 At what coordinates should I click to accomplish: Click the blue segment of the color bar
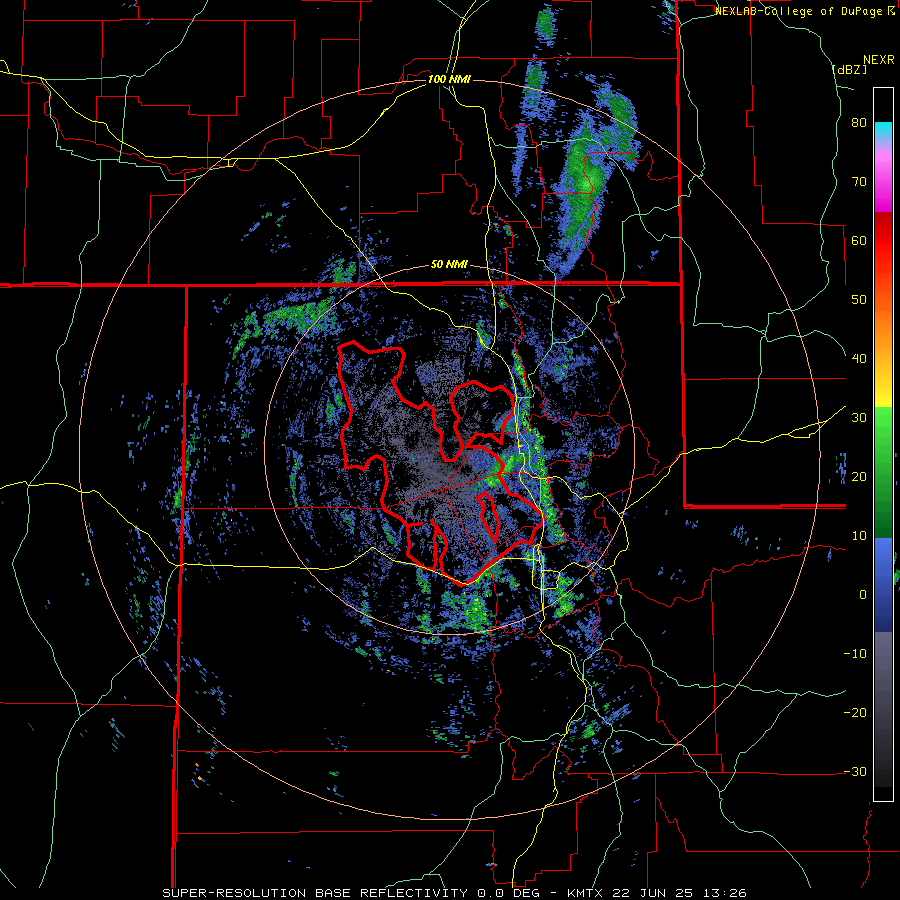click(x=883, y=585)
